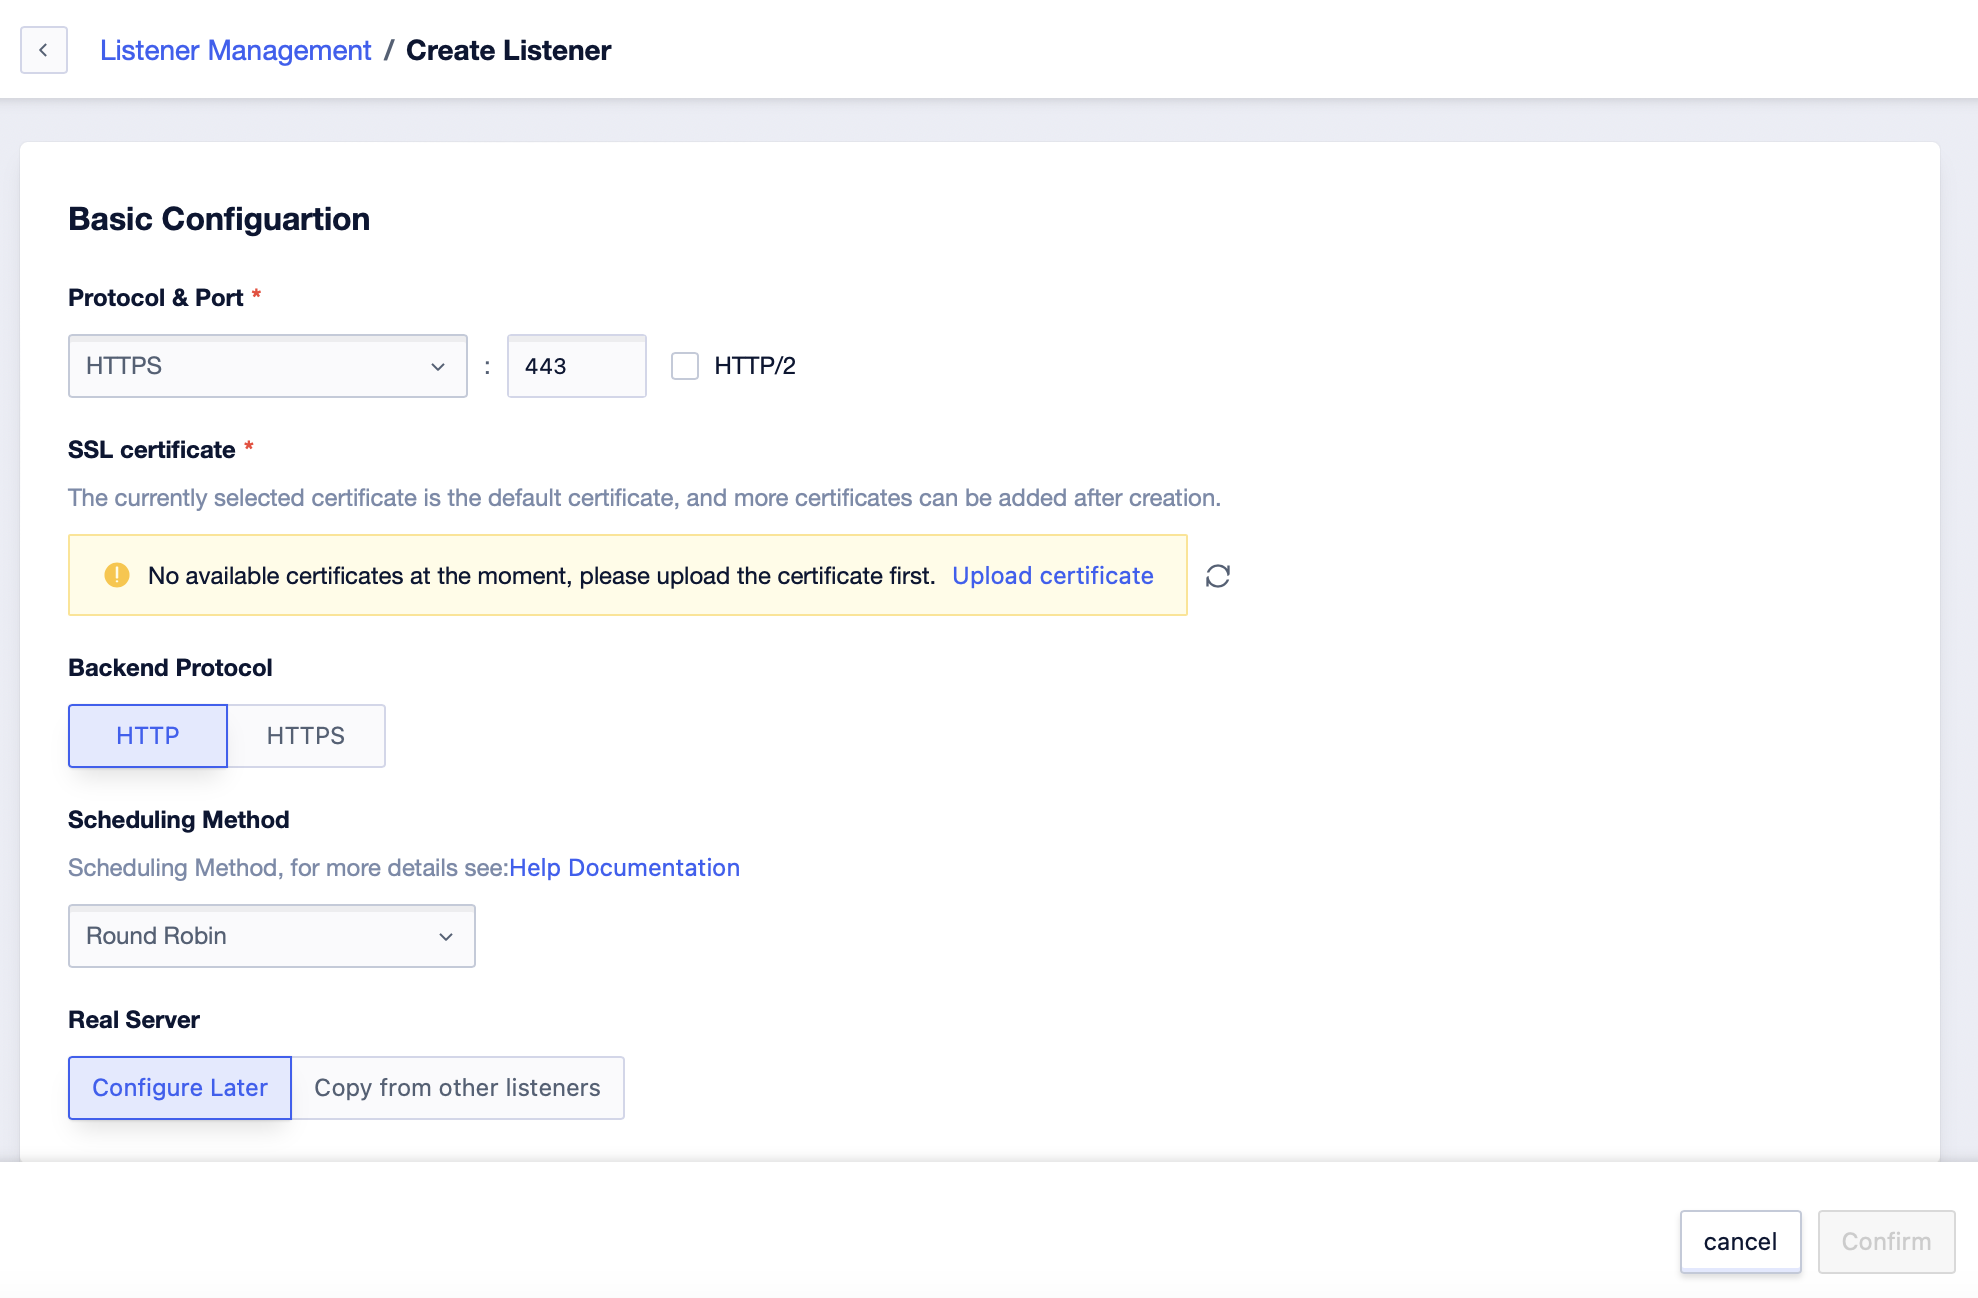The image size is (1978, 1298).
Task: Click the no available certificates warning banner
Action: point(540,576)
